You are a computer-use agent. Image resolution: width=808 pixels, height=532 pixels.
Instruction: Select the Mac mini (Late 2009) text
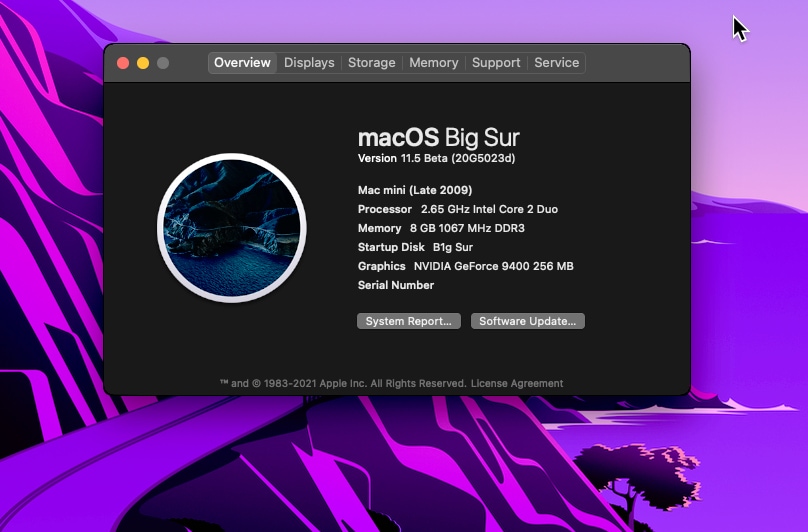pyautogui.click(x=415, y=190)
